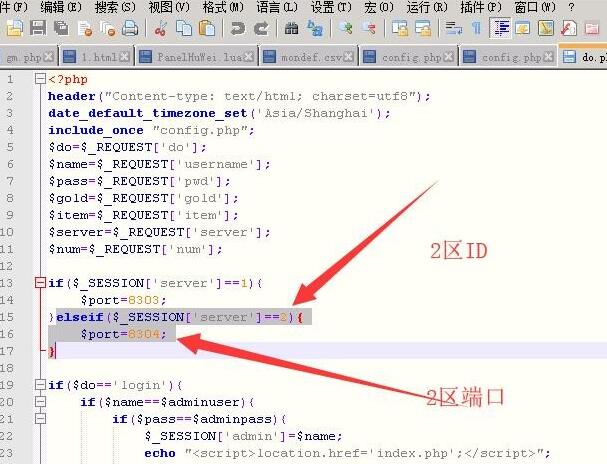
Task: Open the 搜索(S) menu
Action: 112,7
